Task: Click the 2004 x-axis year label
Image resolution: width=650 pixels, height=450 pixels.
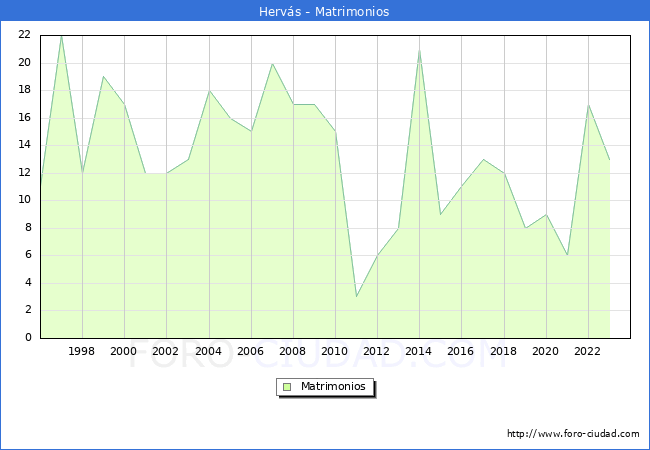Action: pyautogui.click(x=208, y=351)
